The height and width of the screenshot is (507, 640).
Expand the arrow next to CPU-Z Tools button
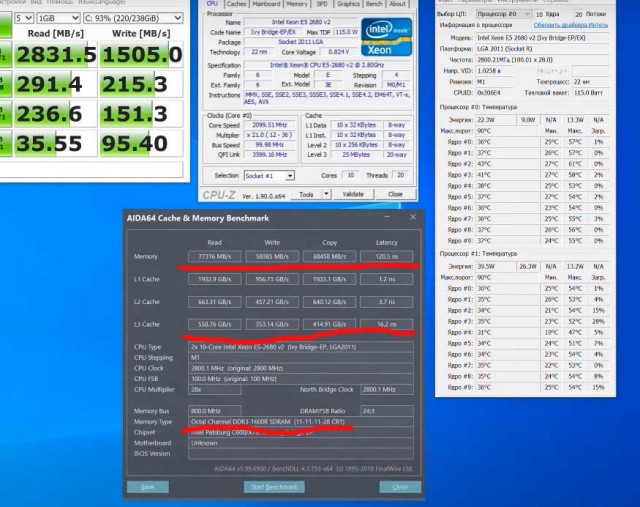326,194
